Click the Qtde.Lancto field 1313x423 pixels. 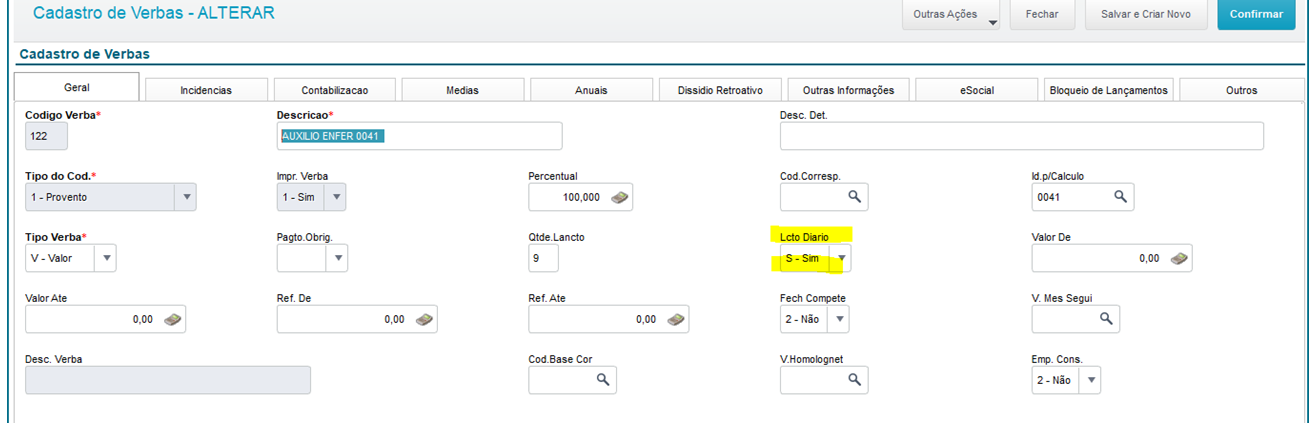click(x=543, y=258)
